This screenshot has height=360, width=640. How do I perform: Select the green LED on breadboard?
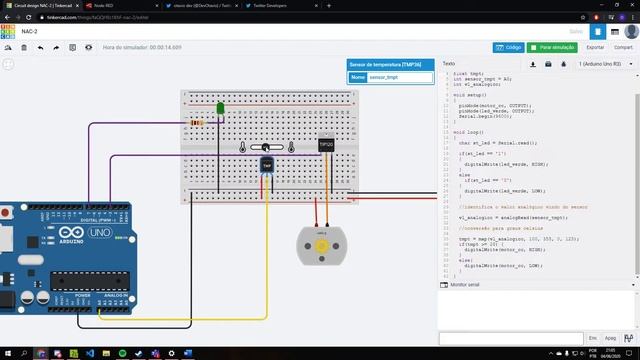(x=220, y=108)
